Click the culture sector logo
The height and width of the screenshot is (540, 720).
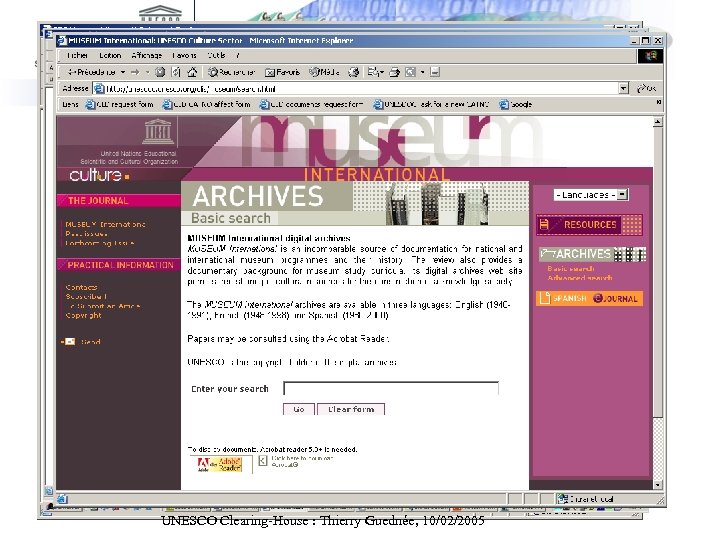tap(99, 175)
